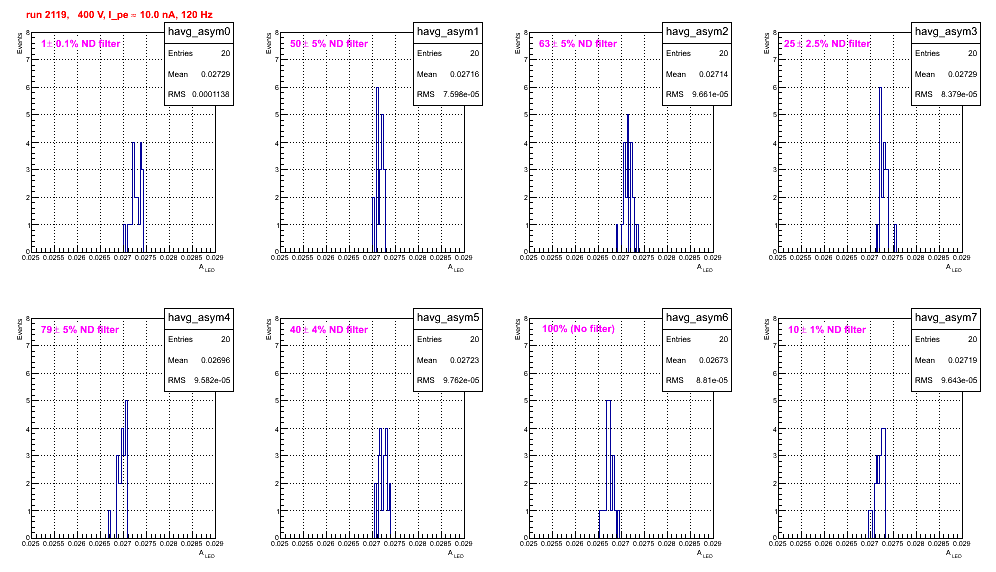Image resolution: width=996 pixels, height=572 pixels.
Task: Click RMS 8.81e-05 in havg_asym6 stats
Action: [697, 381]
